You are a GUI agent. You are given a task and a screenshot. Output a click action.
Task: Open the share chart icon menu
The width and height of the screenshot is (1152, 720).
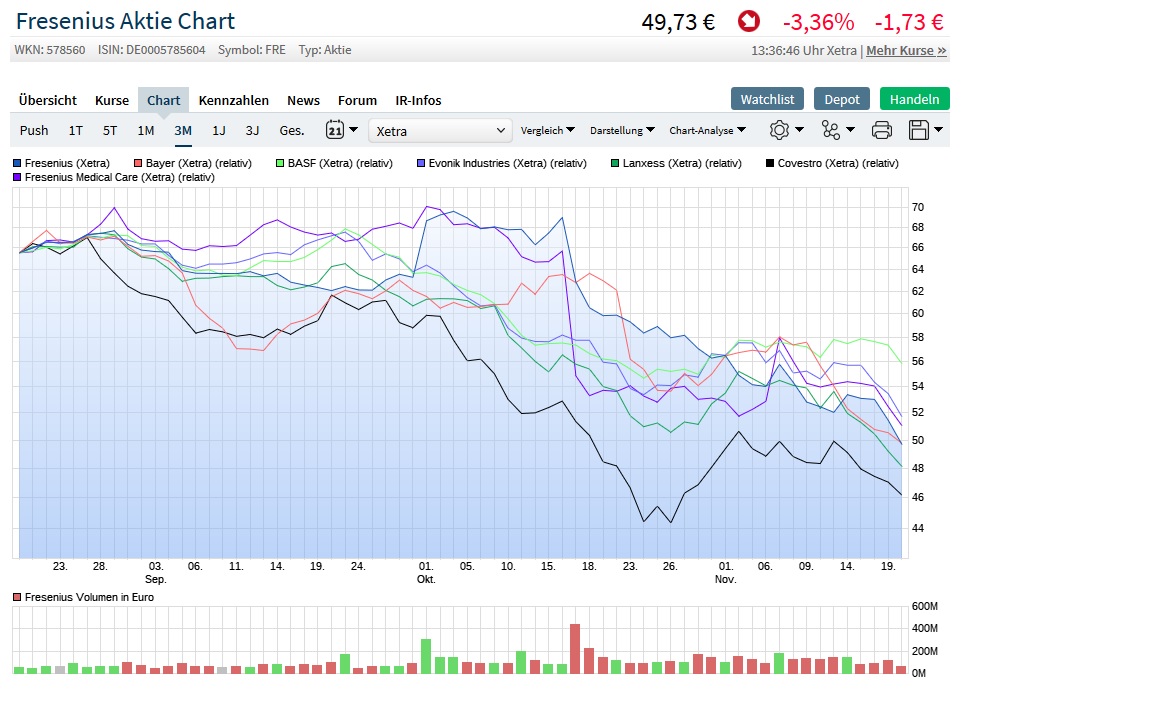[832, 130]
